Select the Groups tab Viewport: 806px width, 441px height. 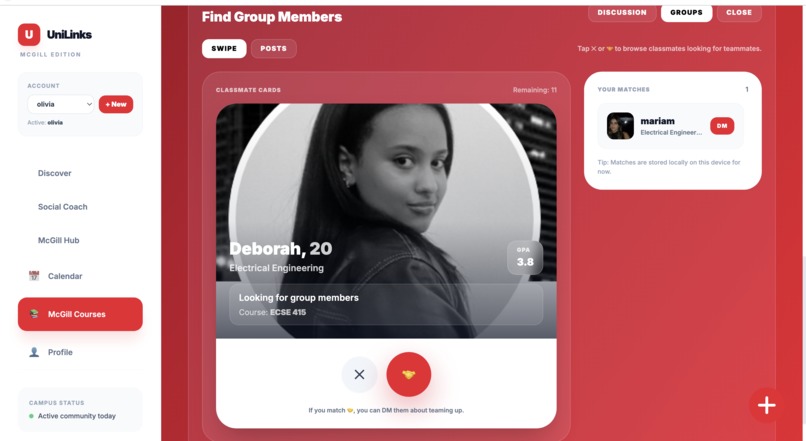click(x=686, y=12)
